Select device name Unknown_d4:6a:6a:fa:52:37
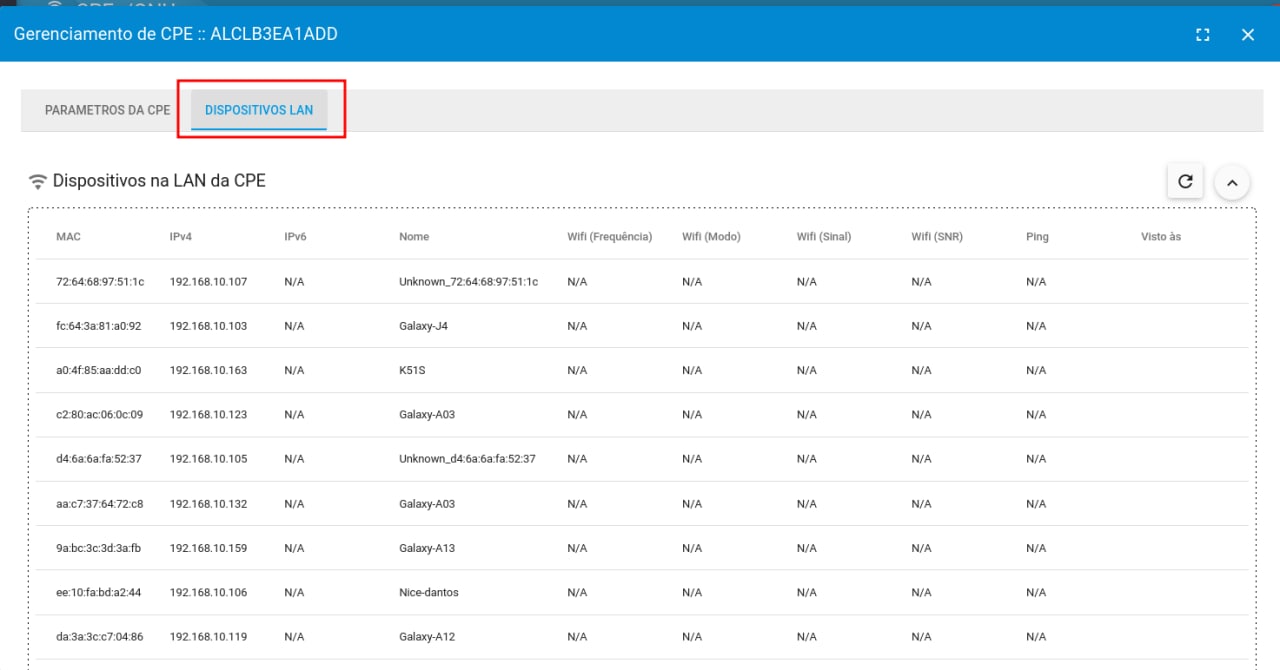Viewport: 1280px width, 670px height. click(x=467, y=459)
